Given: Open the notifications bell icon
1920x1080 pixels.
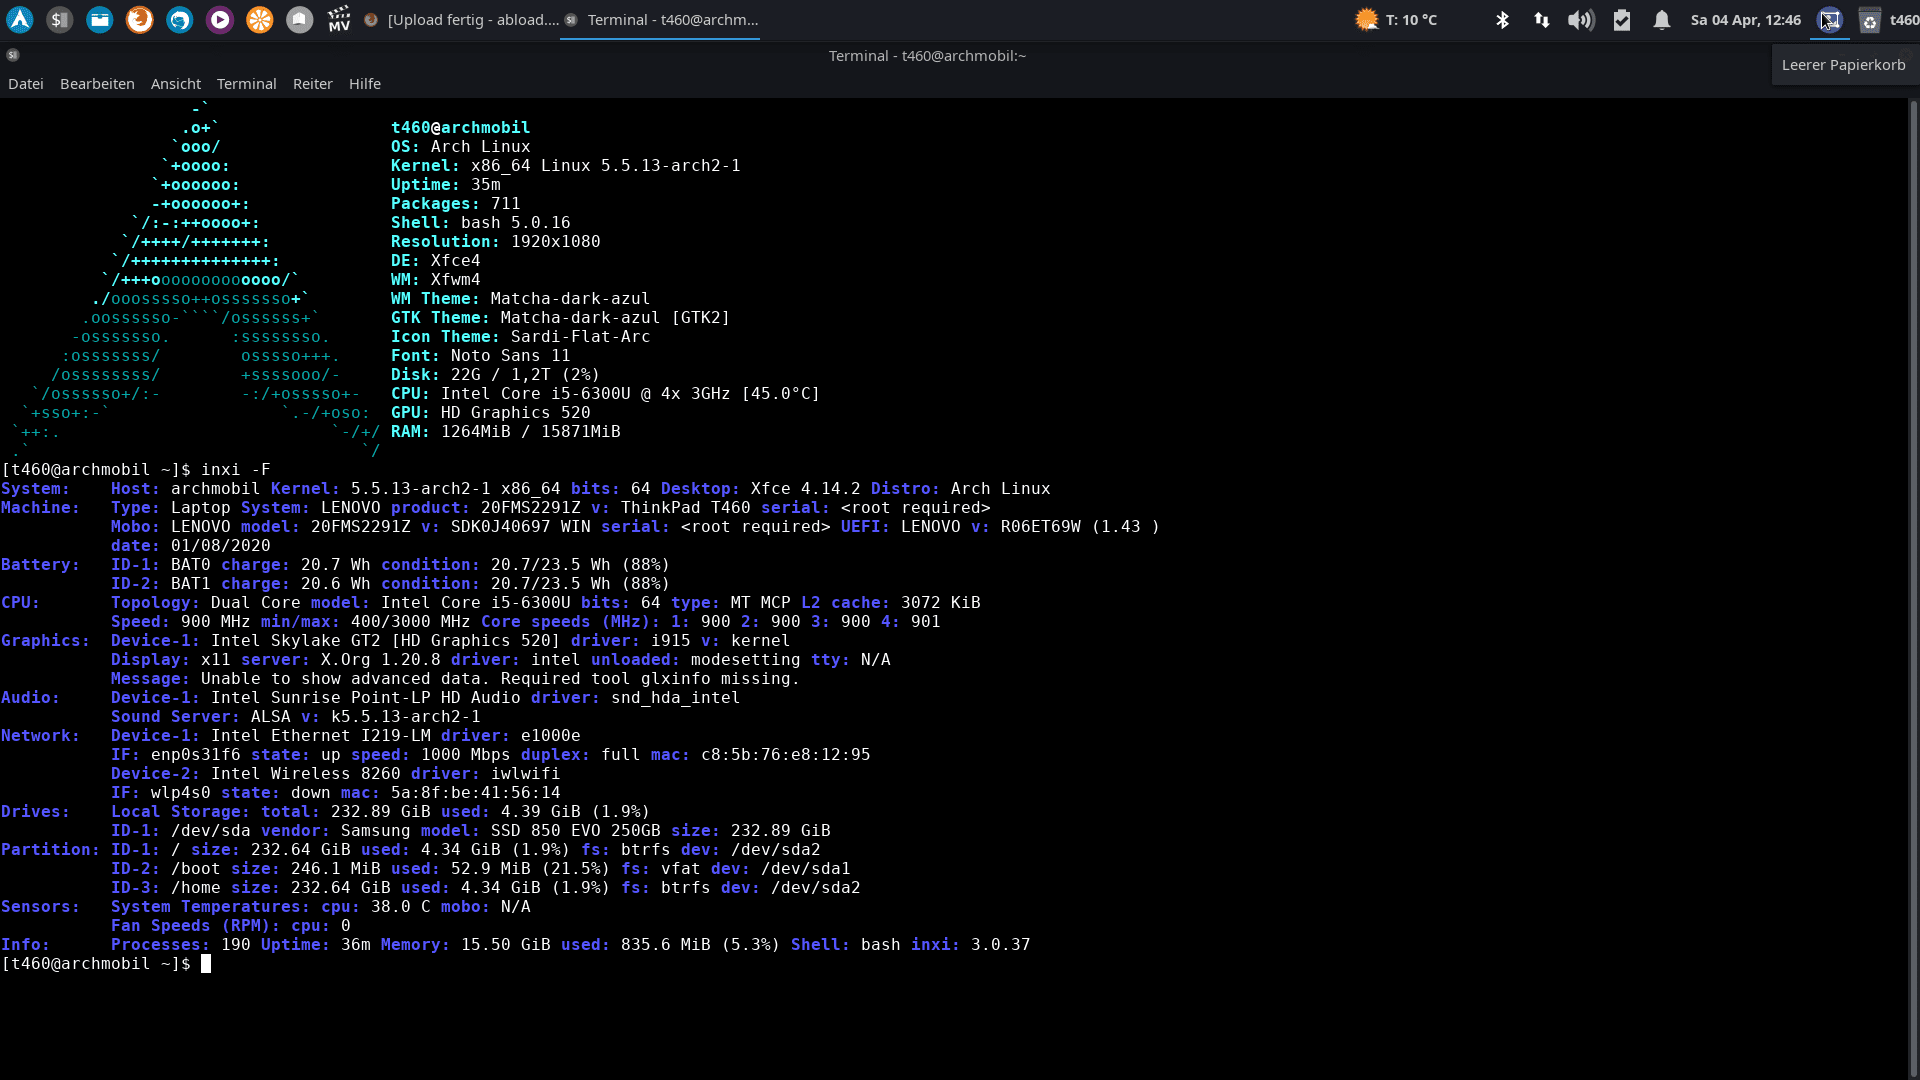Looking at the screenshot, I should [x=1662, y=20].
